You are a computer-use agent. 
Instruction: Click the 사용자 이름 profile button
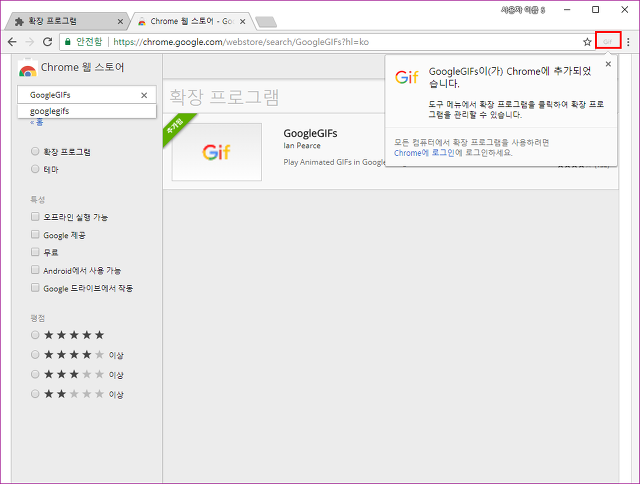click(x=523, y=10)
